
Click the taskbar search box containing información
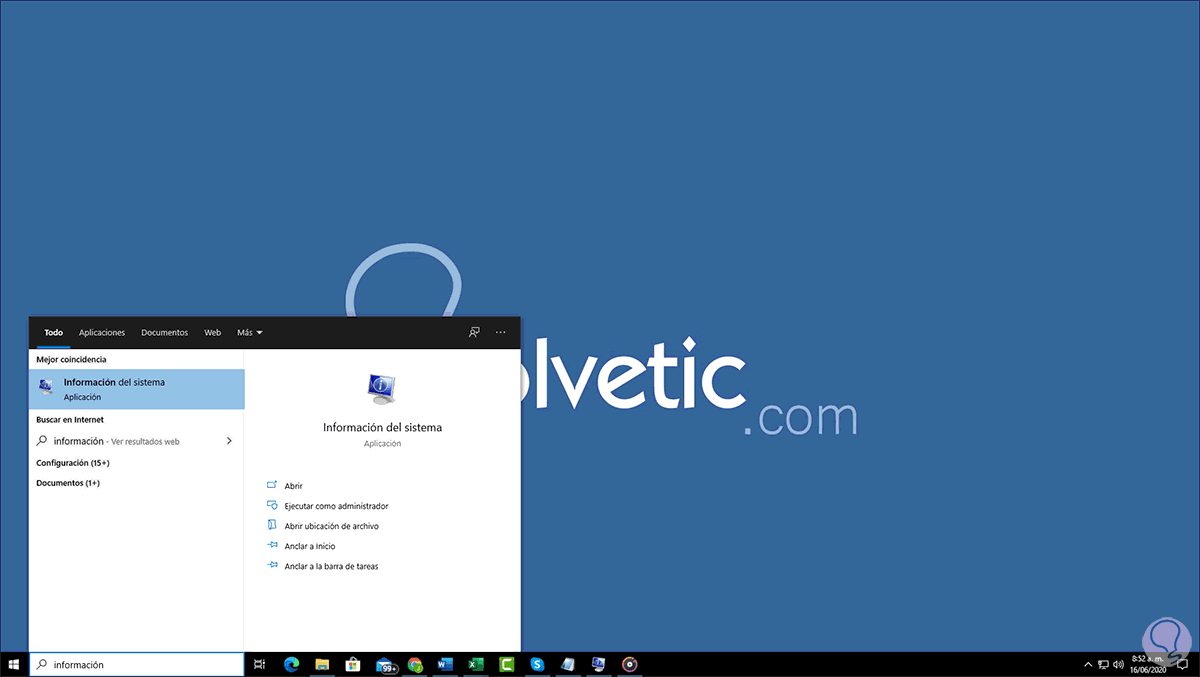point(137,664)
